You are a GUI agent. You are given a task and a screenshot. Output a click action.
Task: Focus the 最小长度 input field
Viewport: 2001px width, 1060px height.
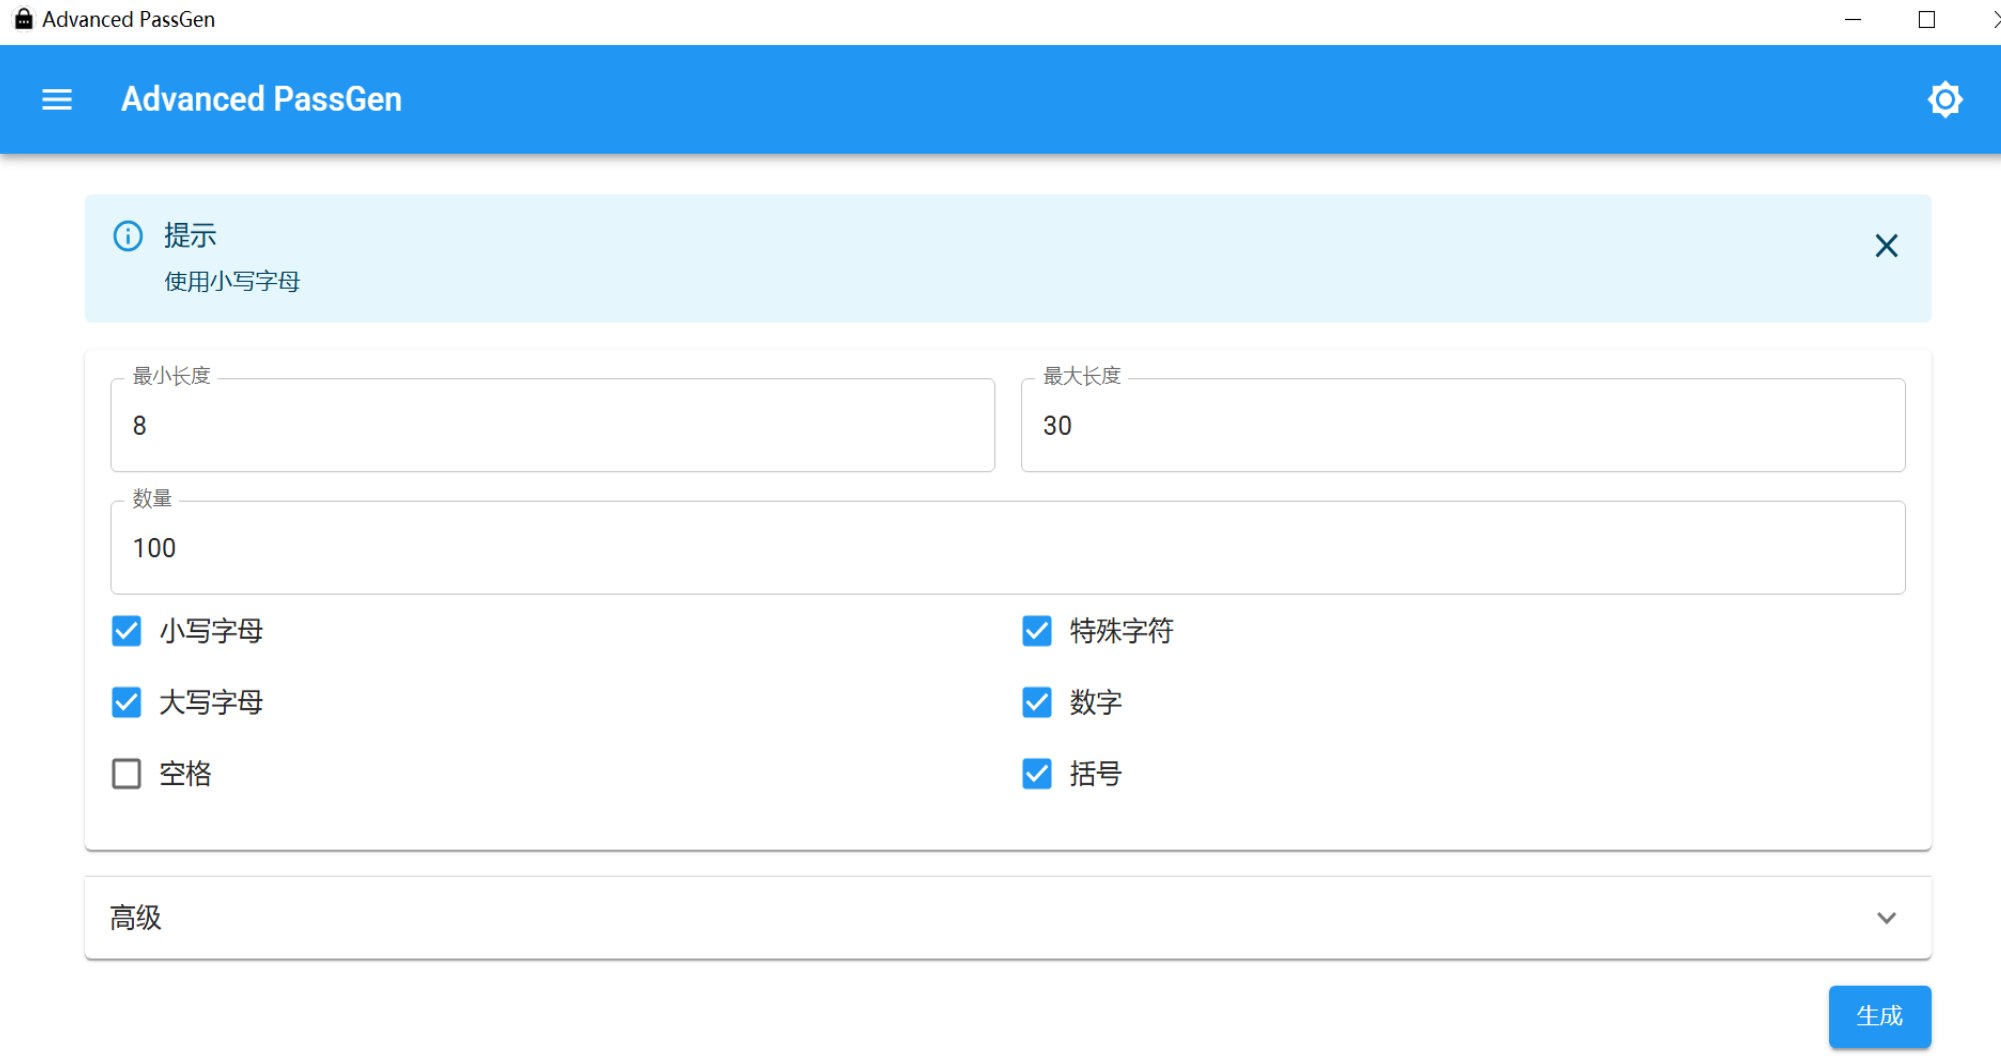[x=553, y=425]
